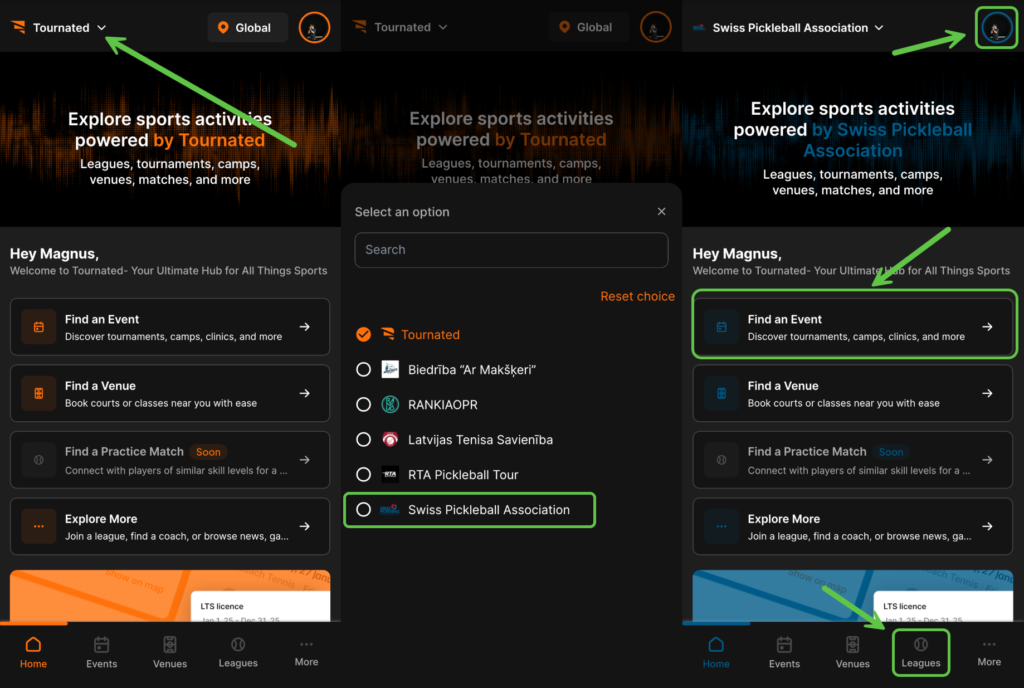Select the Biedrība "Ar Makšķeri" radio button
The height and width of the screenshot is (688, 1024).
(364, 369)
